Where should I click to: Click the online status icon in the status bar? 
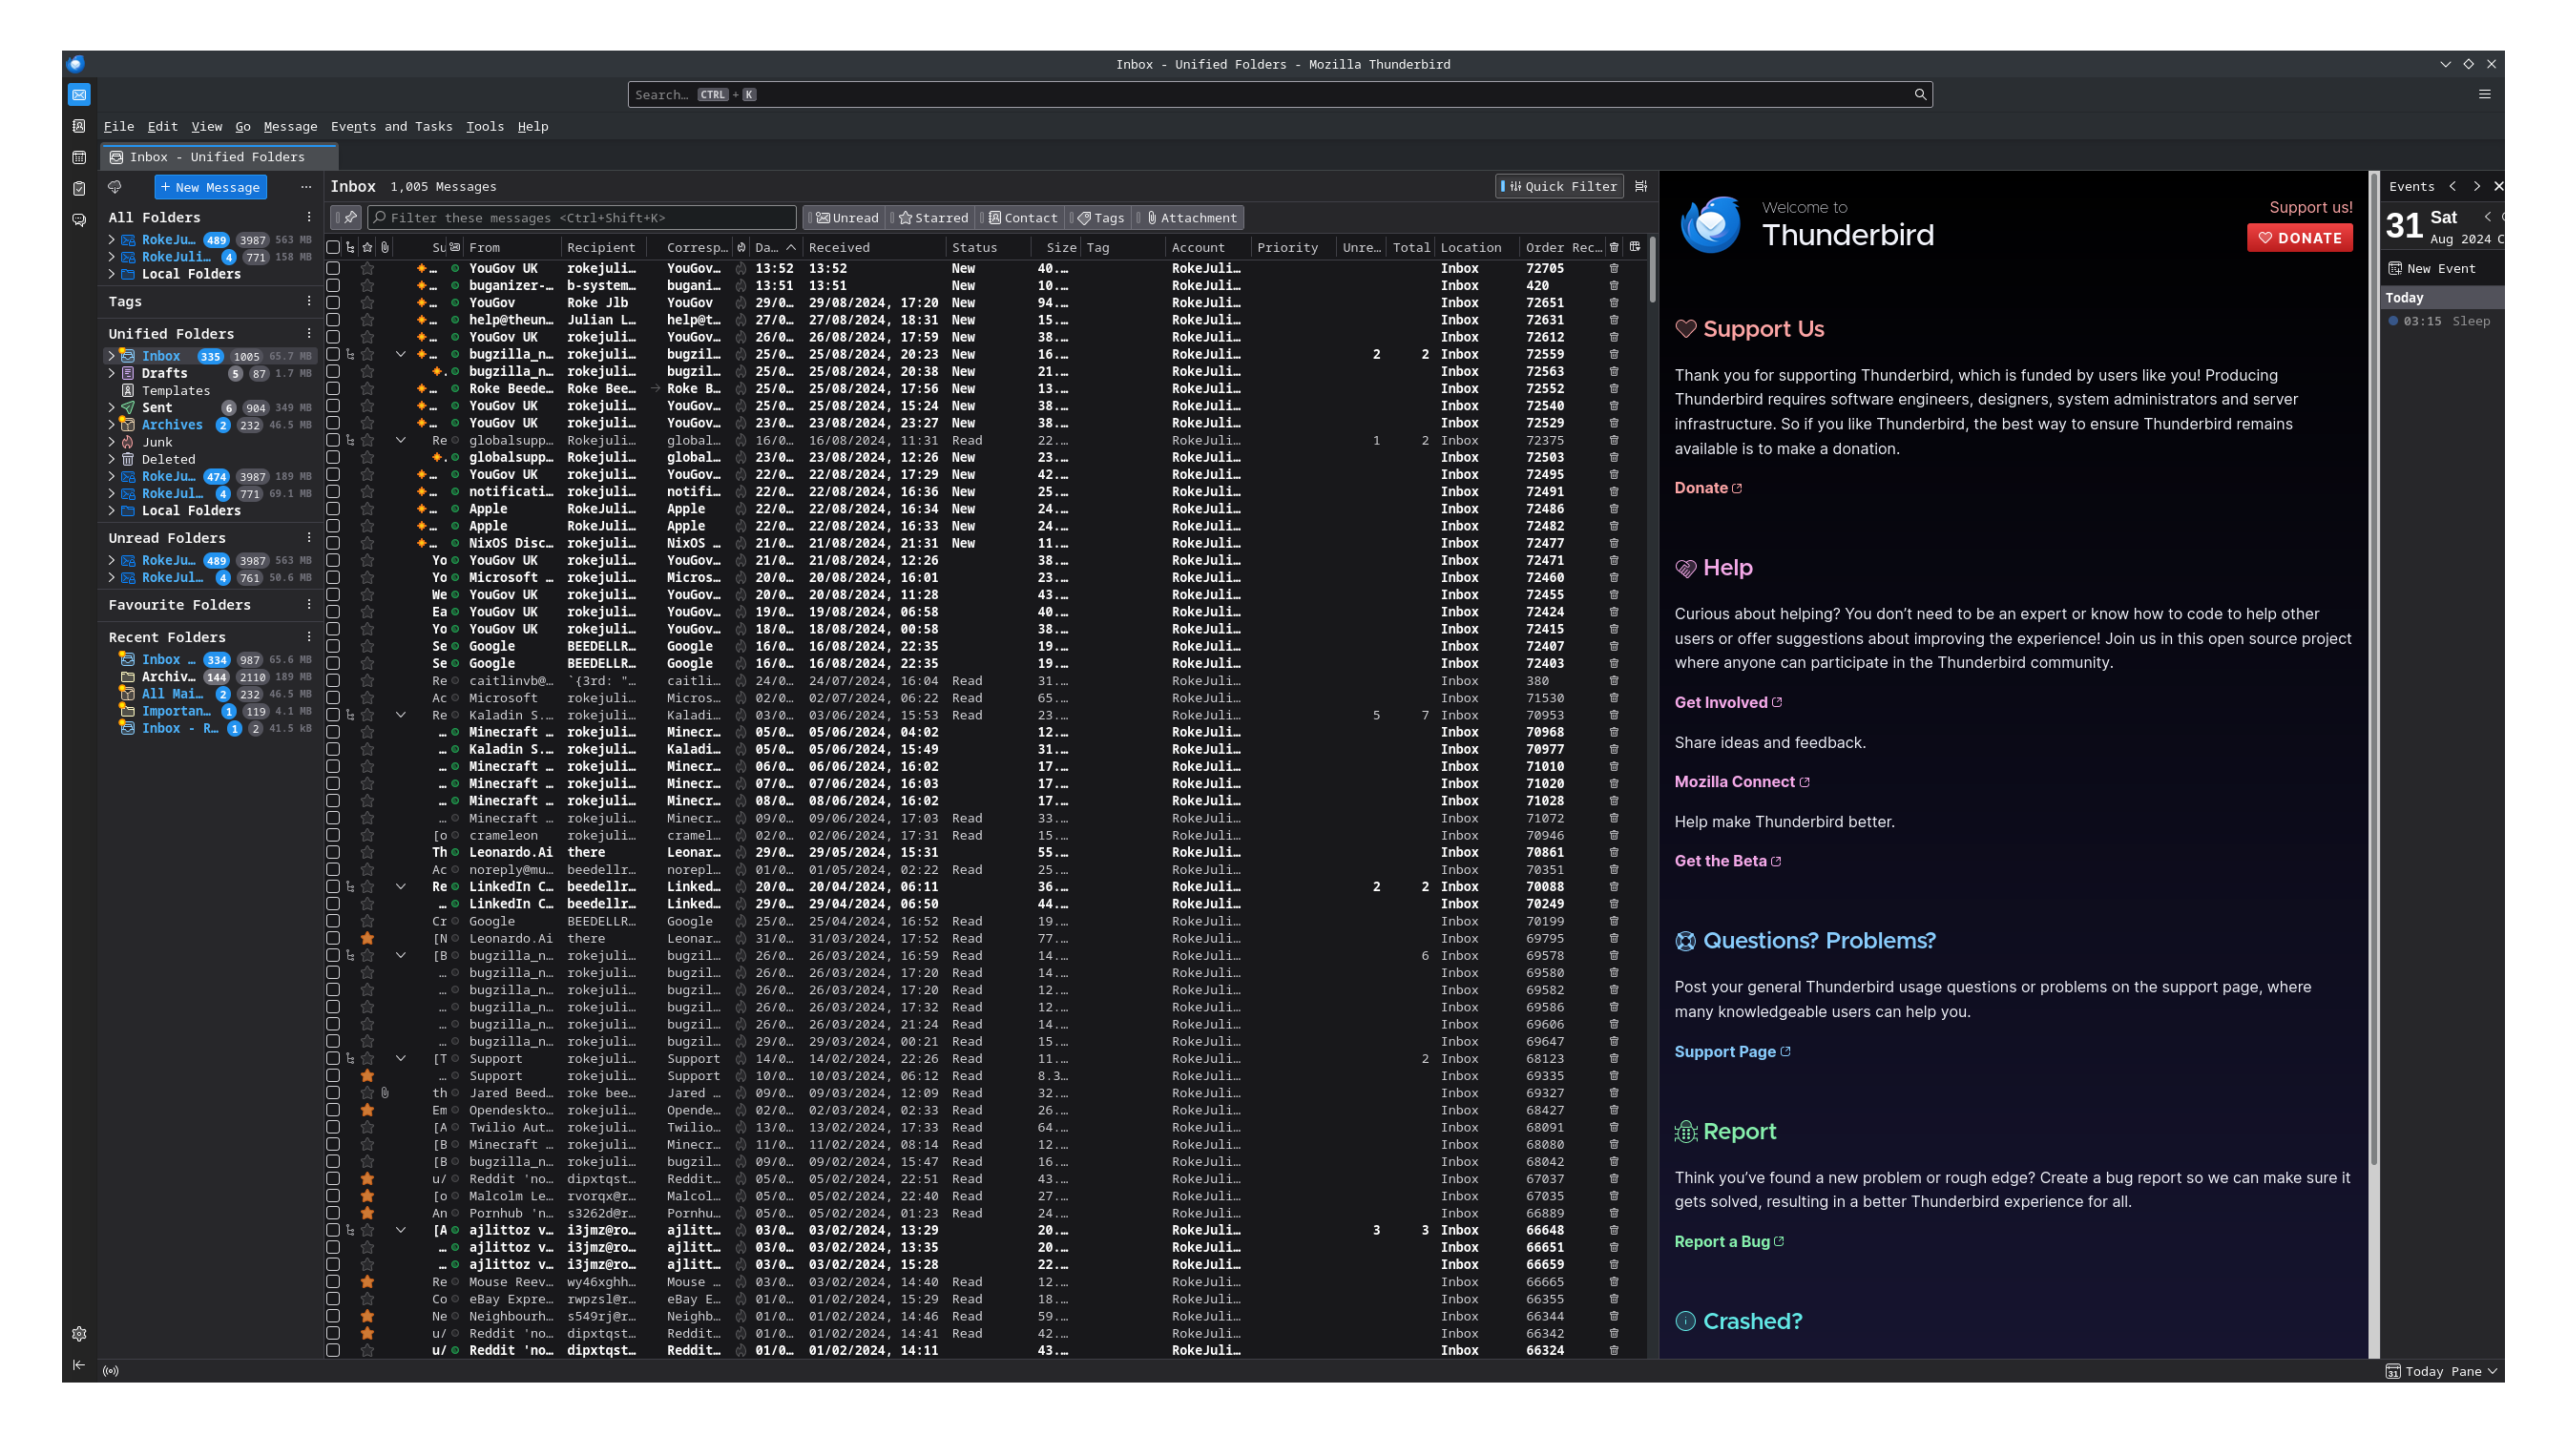pyautogui.click(x=111, y=1371)
